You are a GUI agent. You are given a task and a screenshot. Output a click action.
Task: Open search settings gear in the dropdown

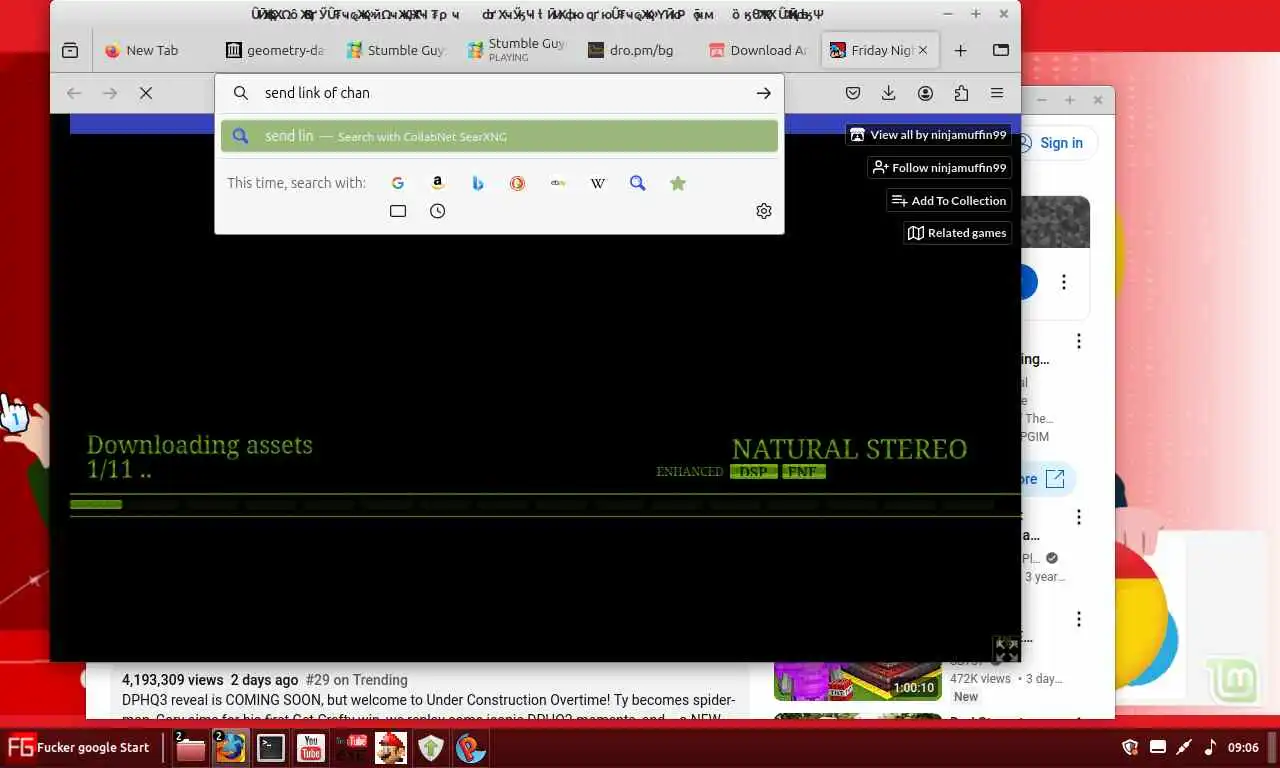tap(764, 211)
